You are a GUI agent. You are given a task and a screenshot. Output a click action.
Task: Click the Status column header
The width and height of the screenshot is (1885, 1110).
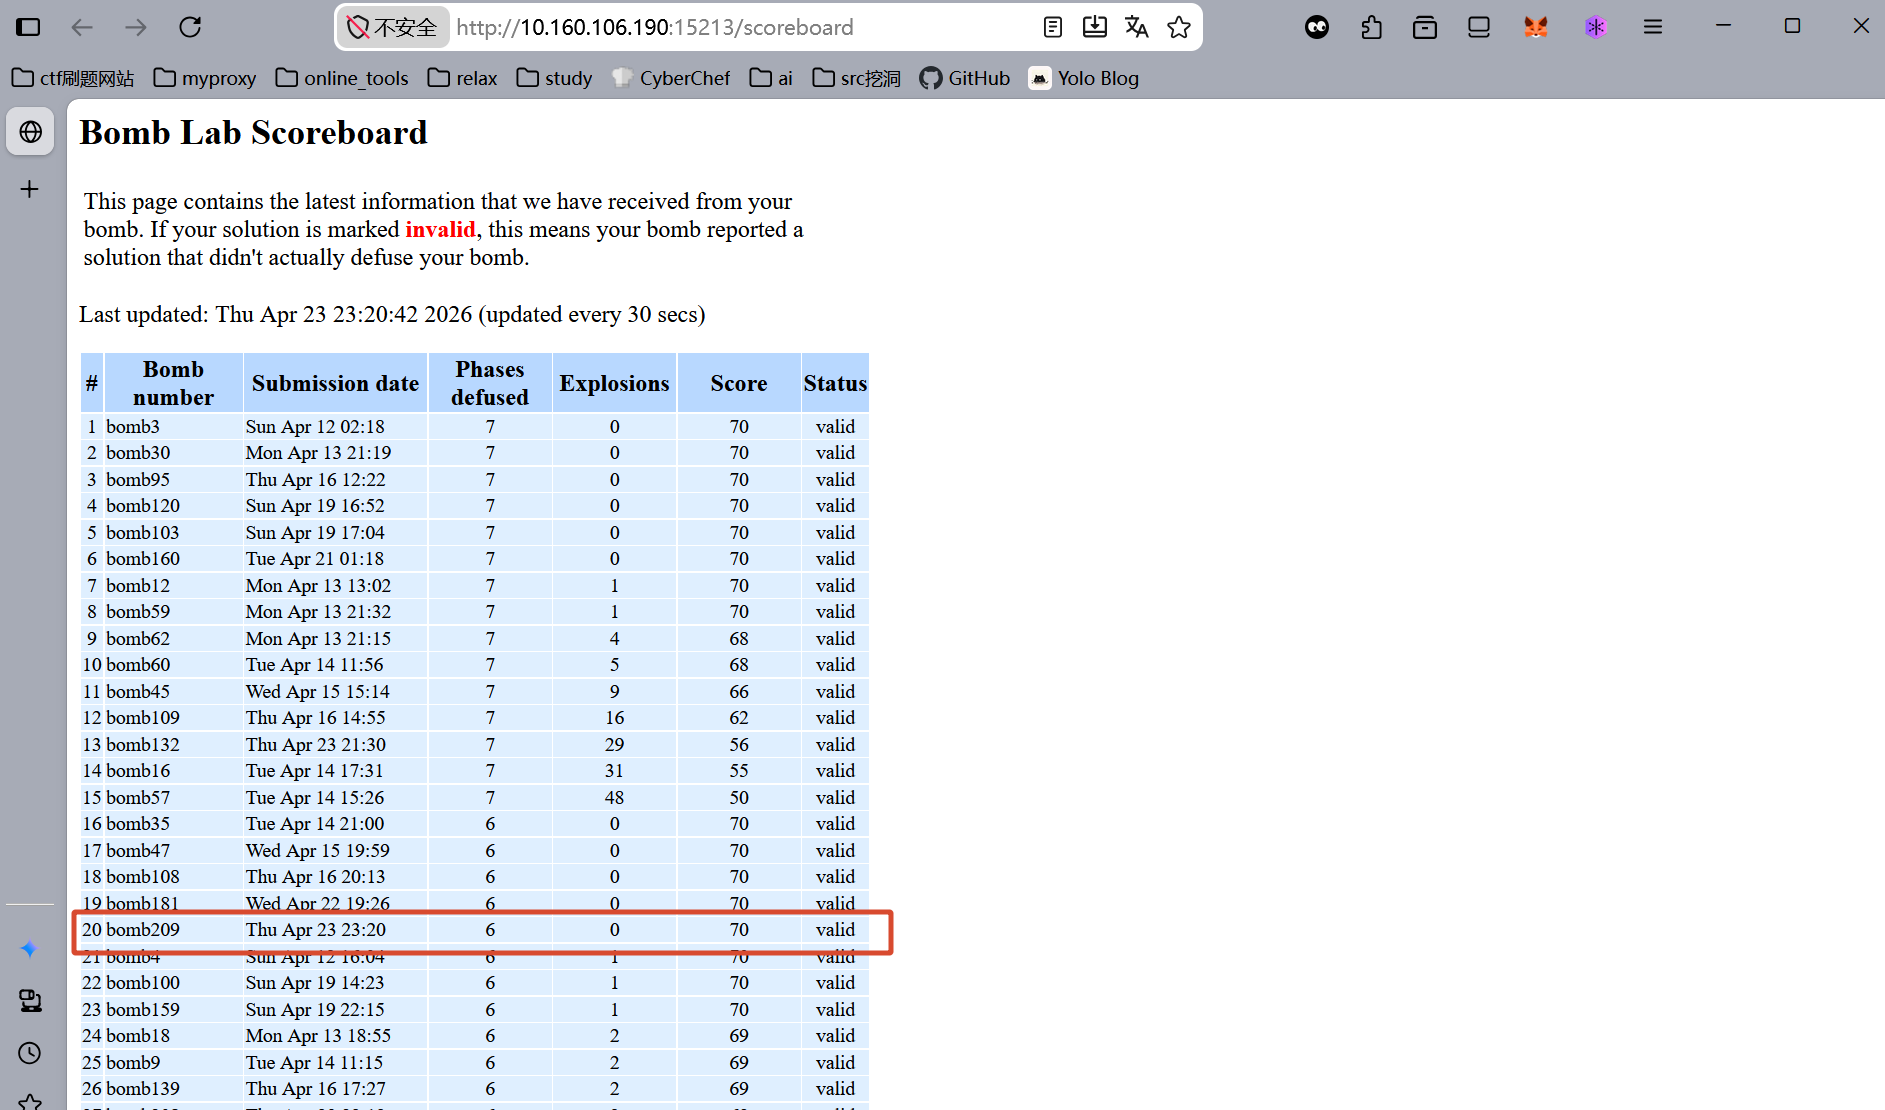coord(835,383)
